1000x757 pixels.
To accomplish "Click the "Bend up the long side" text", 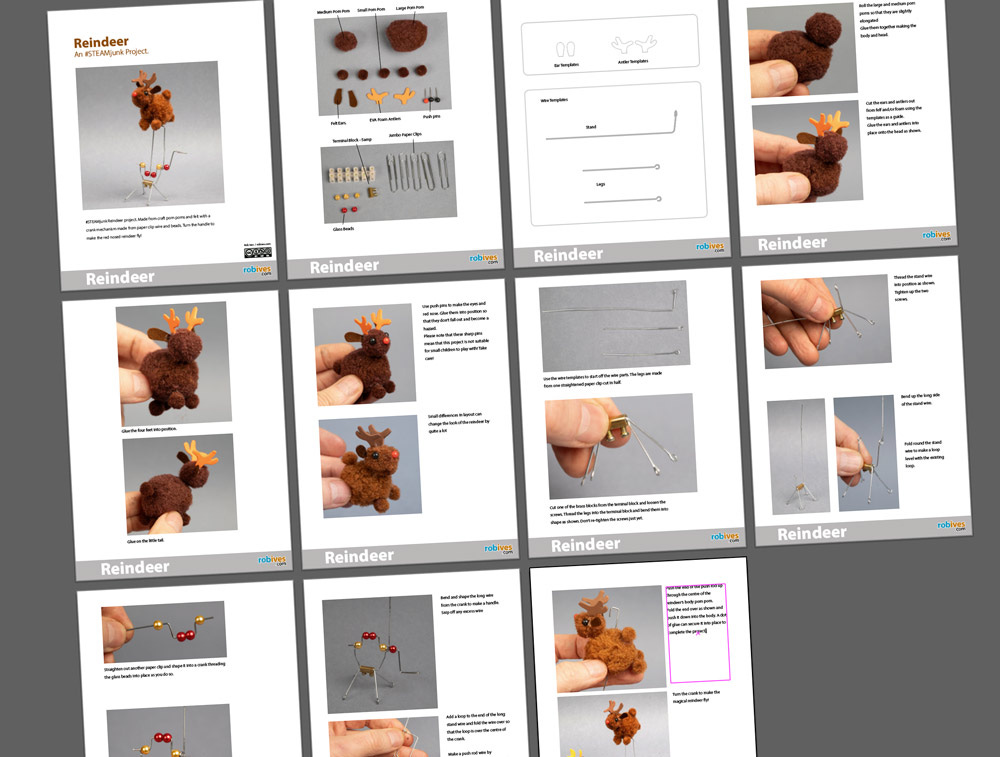I will click(x=920, y=399).
